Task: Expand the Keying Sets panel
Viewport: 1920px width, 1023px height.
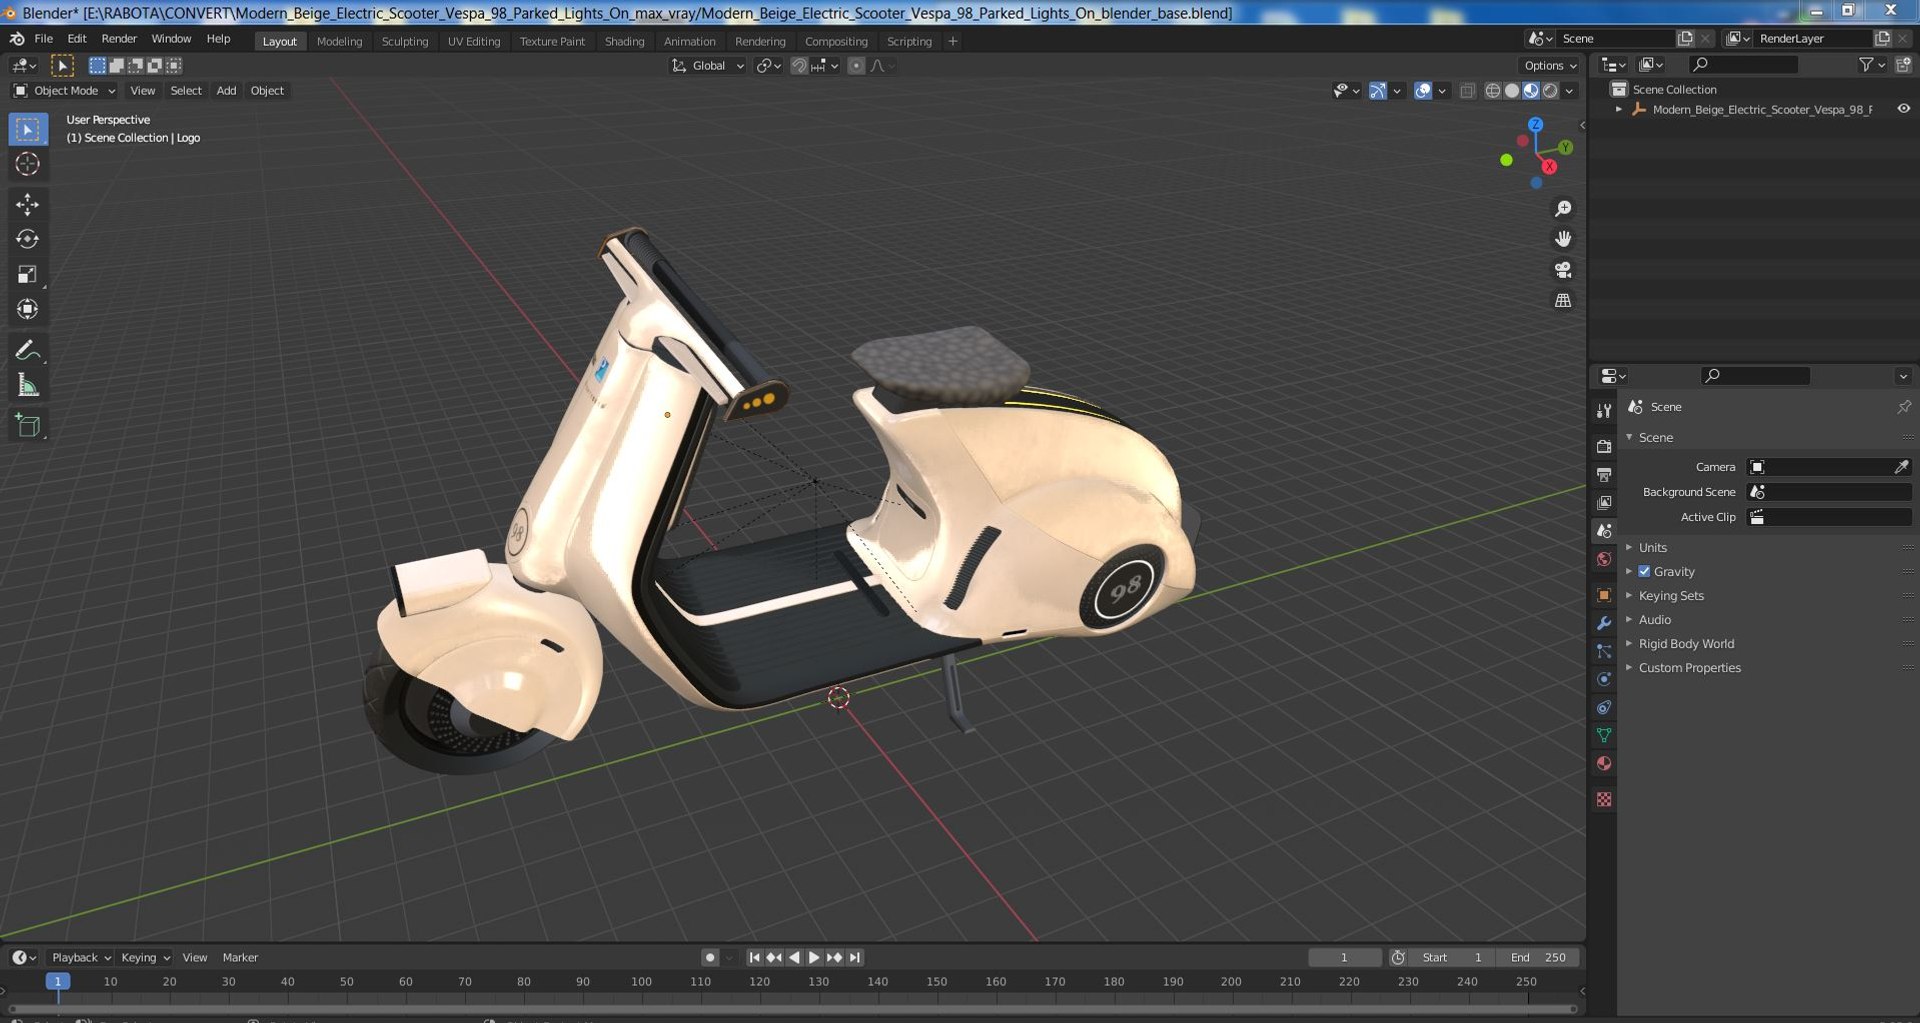Action: [x=1670, y=596]
